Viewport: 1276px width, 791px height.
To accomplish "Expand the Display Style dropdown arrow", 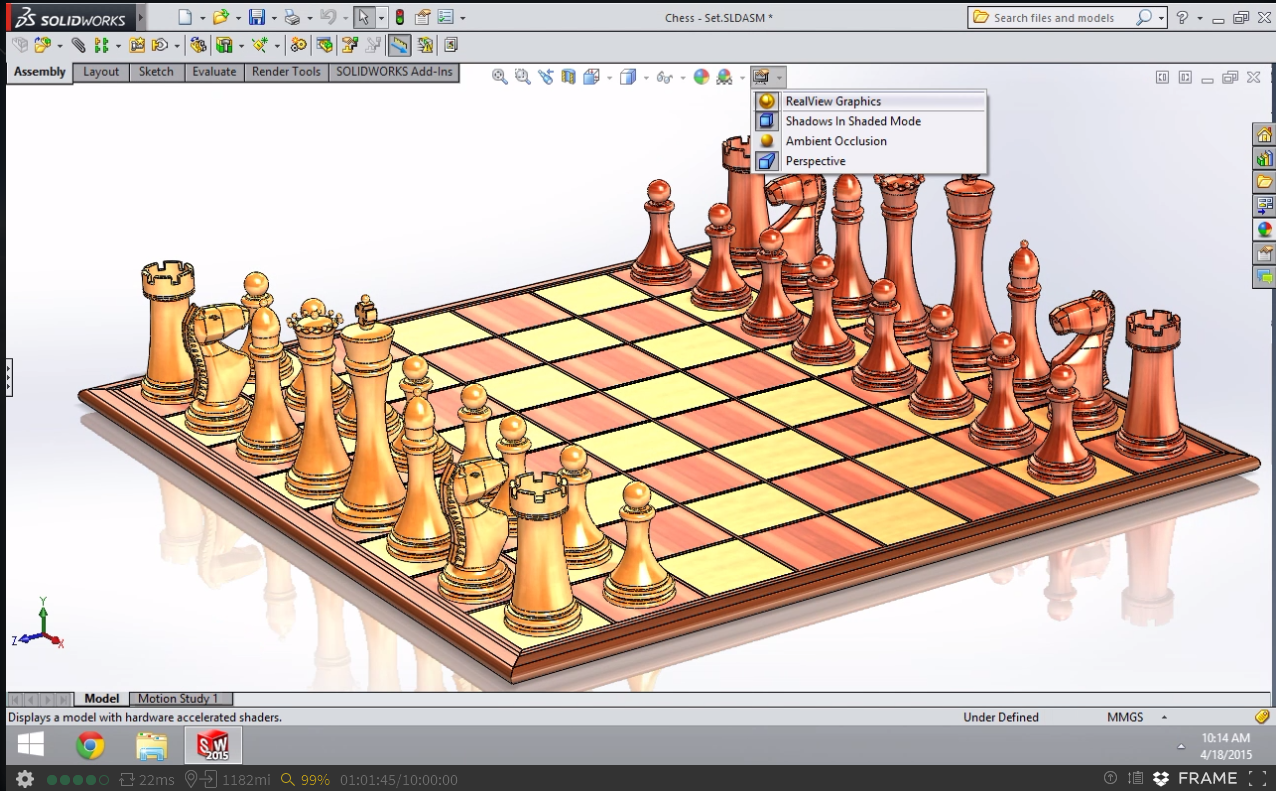I will pos(646,77).
